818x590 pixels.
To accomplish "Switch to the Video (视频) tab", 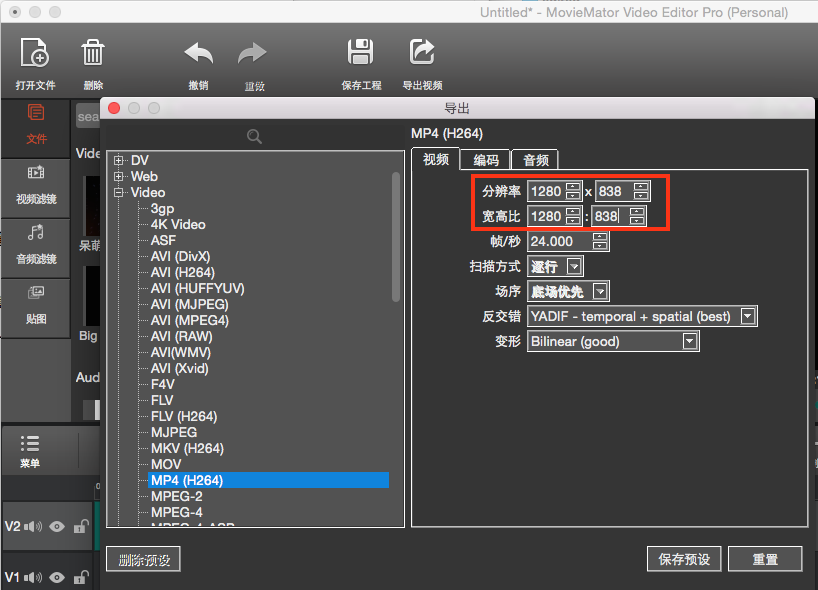I will pos(436,159).
